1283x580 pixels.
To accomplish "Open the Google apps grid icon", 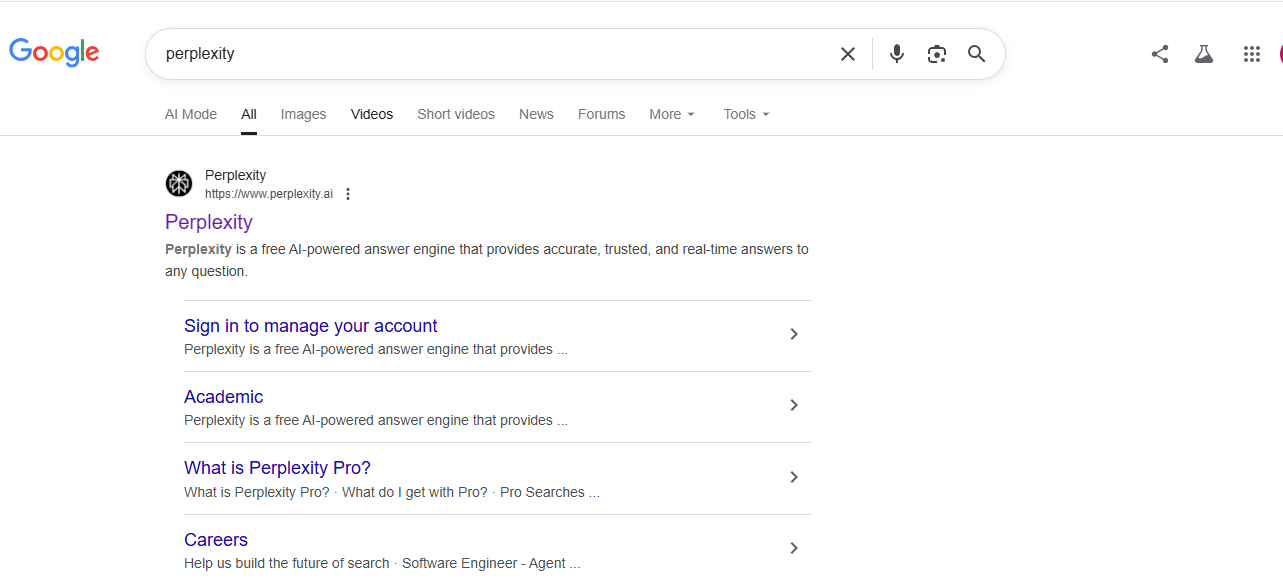I will [x=1252, y=54].
